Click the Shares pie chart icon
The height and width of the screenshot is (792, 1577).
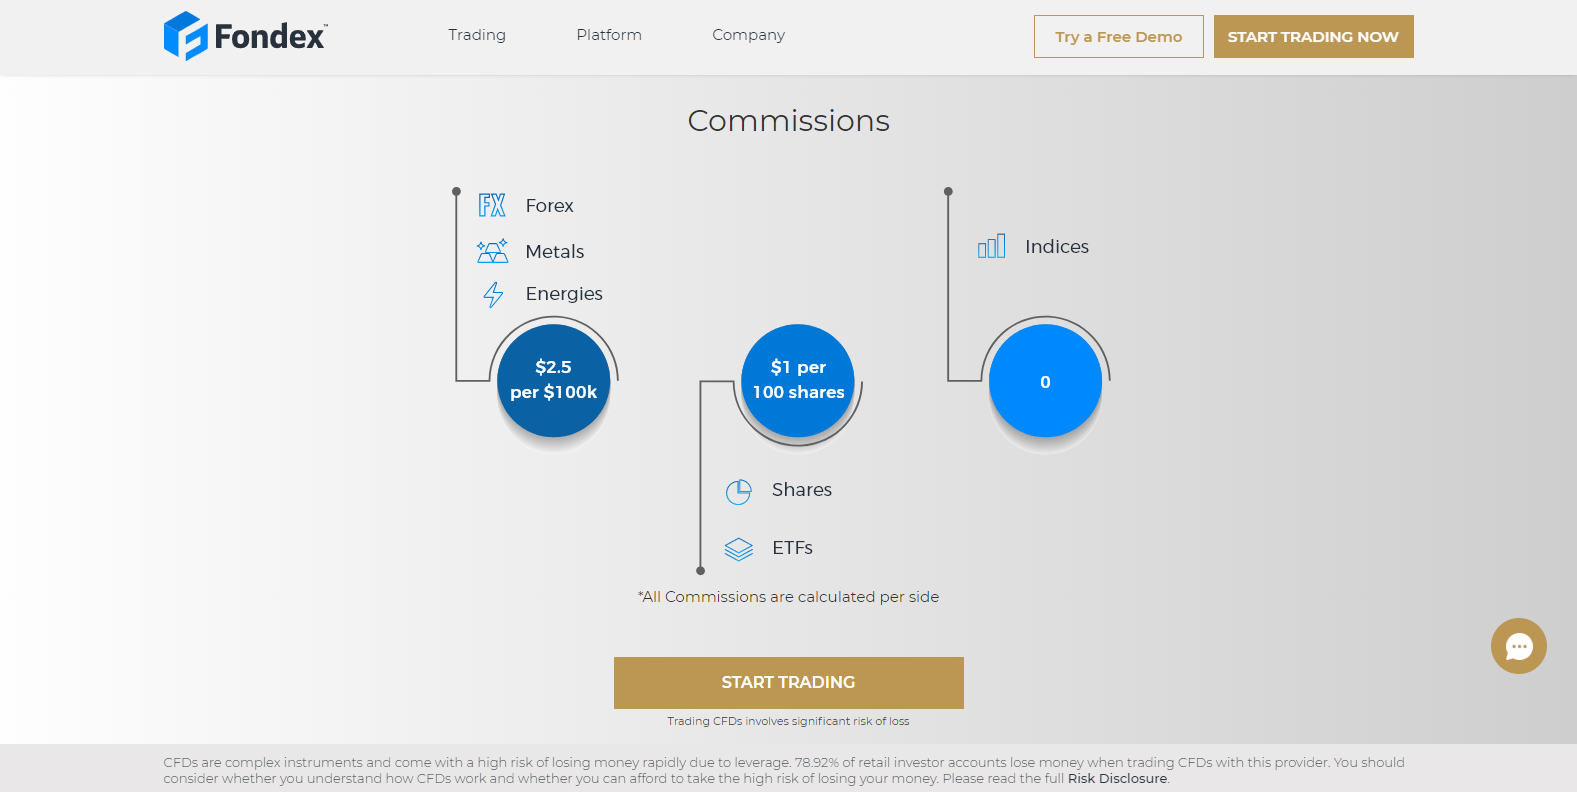pos(738,491)
